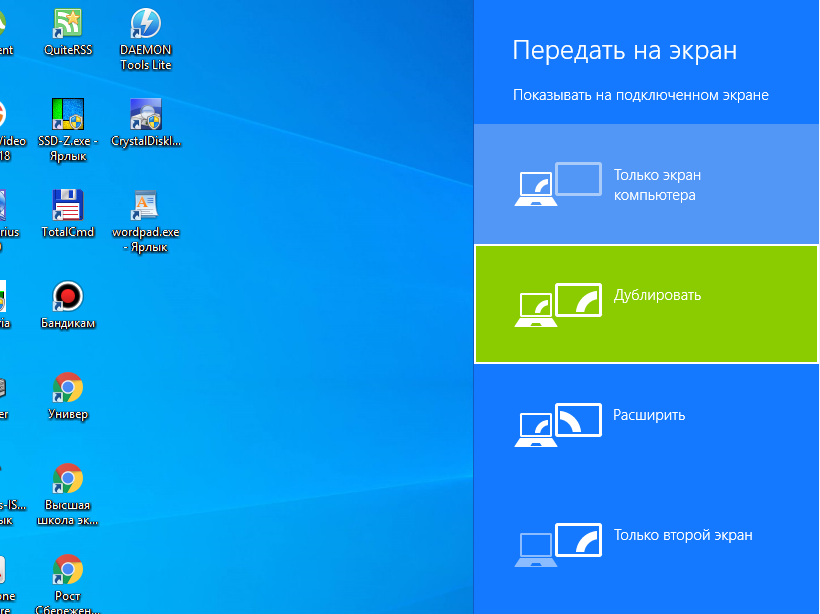
Task: Open the QuiteRSS desktop shortcut
Action: [68, 24]
